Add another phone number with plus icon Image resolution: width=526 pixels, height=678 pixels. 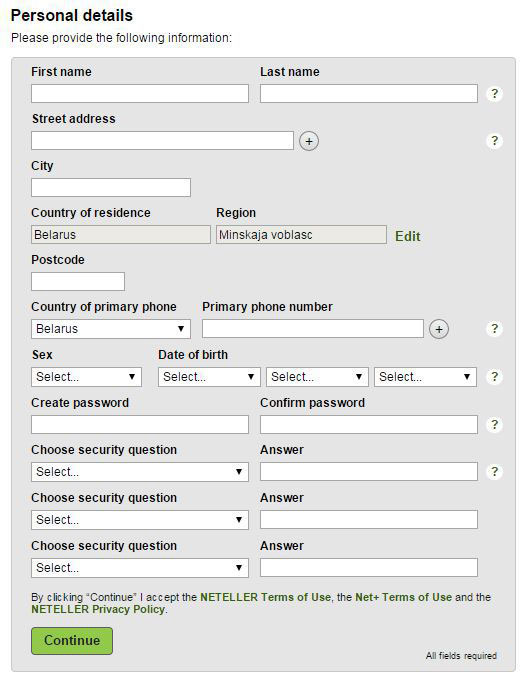(439, 329)
